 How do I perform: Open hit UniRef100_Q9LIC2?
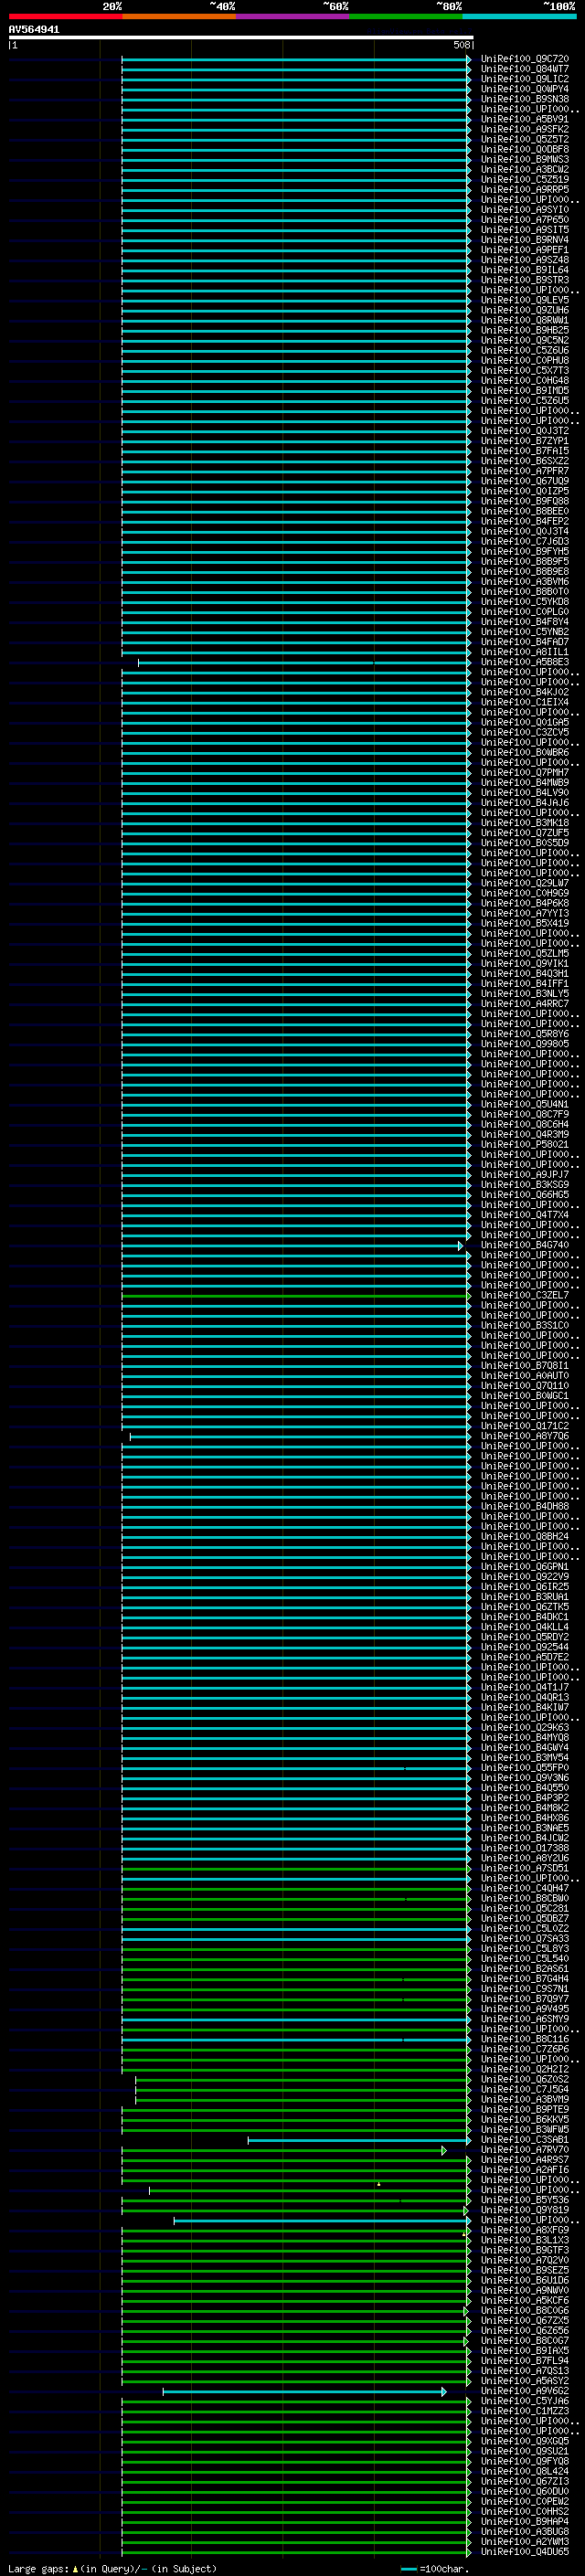(x=524, y=79)
